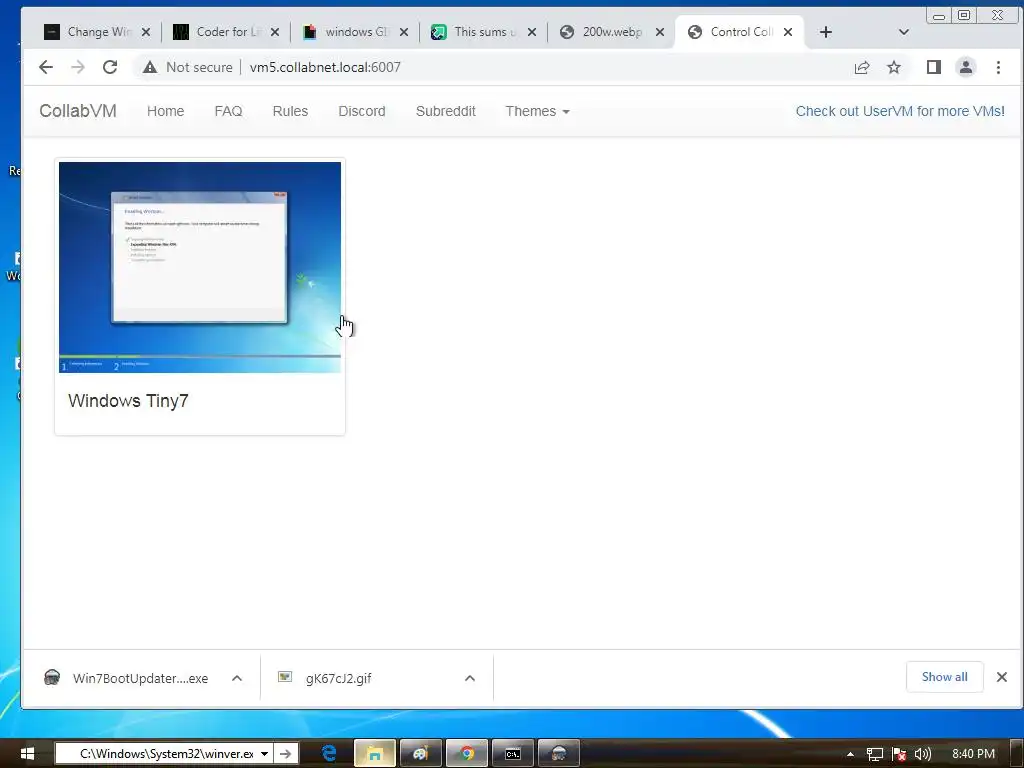1024x768 pixels.
Task: Share this page via share icon
Action: [862, 67]
